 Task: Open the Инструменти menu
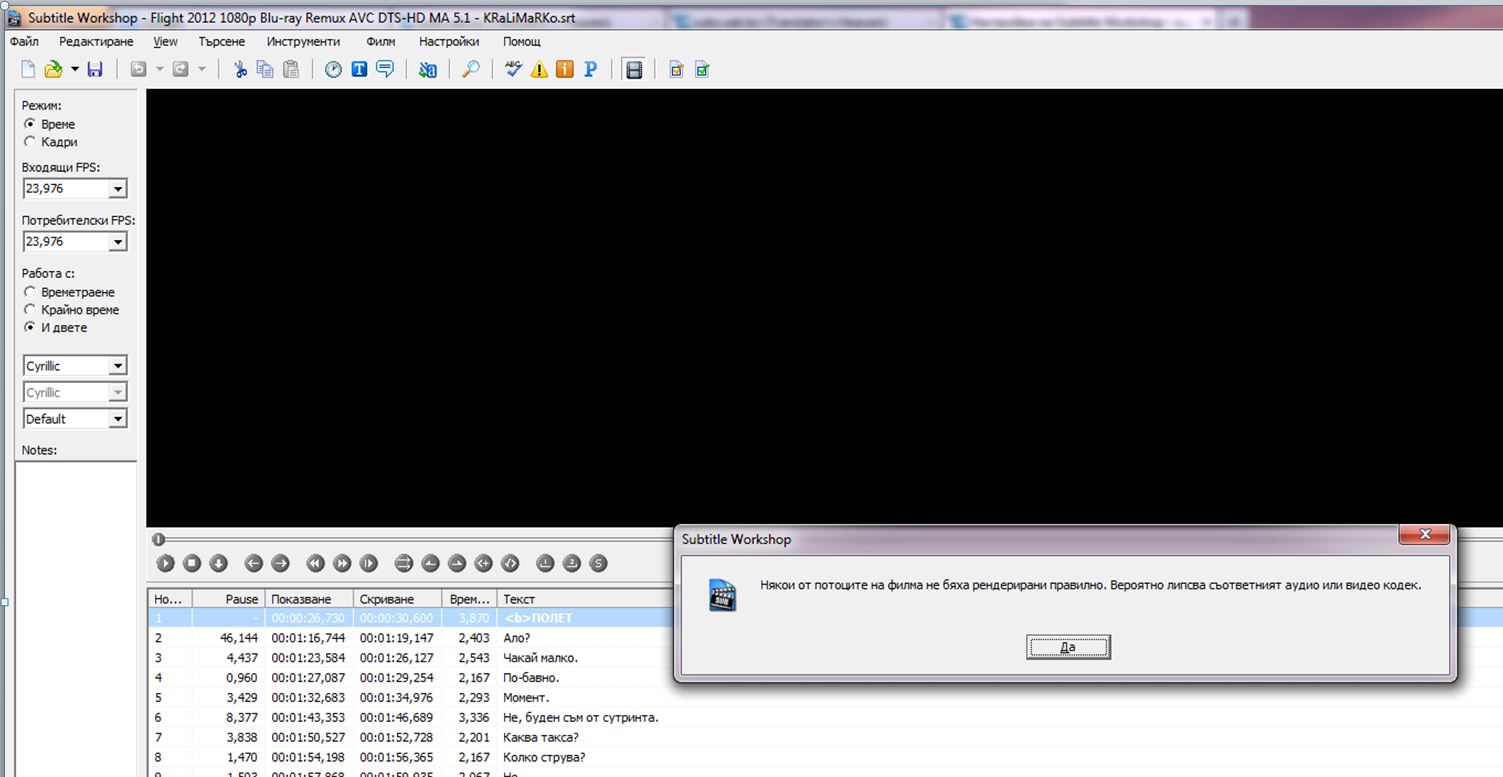[303, 41]
